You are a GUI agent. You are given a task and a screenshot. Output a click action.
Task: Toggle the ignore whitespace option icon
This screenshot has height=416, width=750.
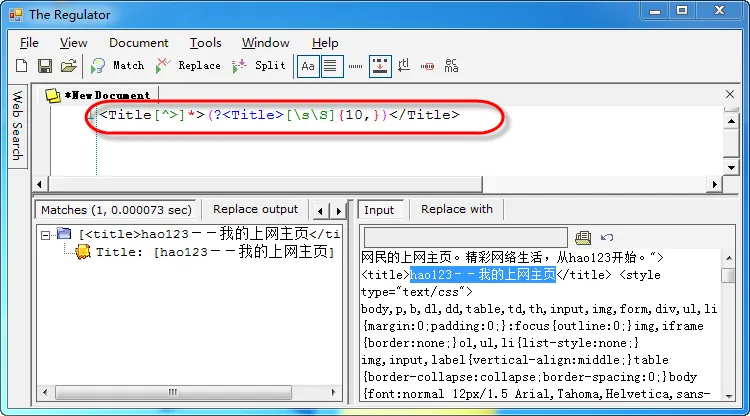tap(428, 66)
